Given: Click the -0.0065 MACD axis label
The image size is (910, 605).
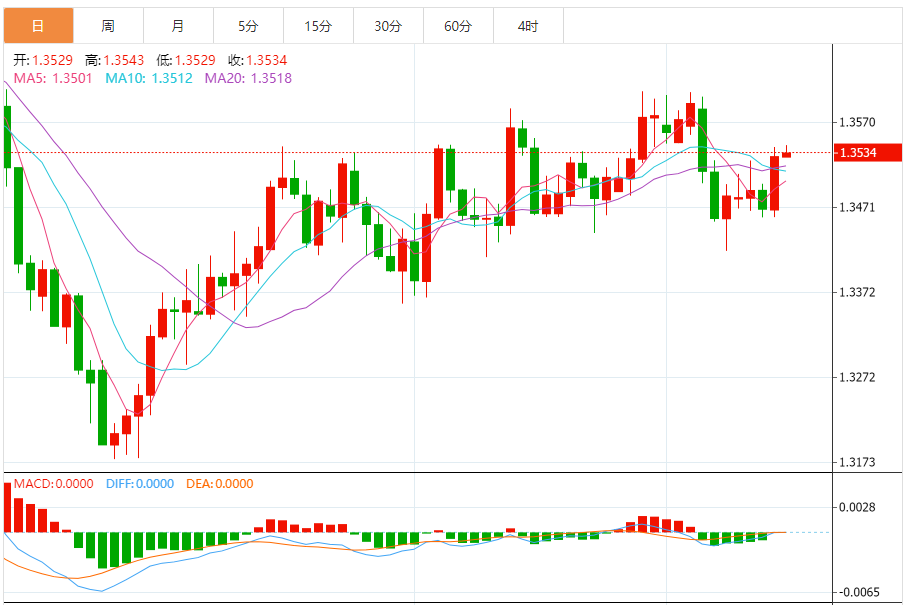Looking at the screenshot, I should click(858, 592).
